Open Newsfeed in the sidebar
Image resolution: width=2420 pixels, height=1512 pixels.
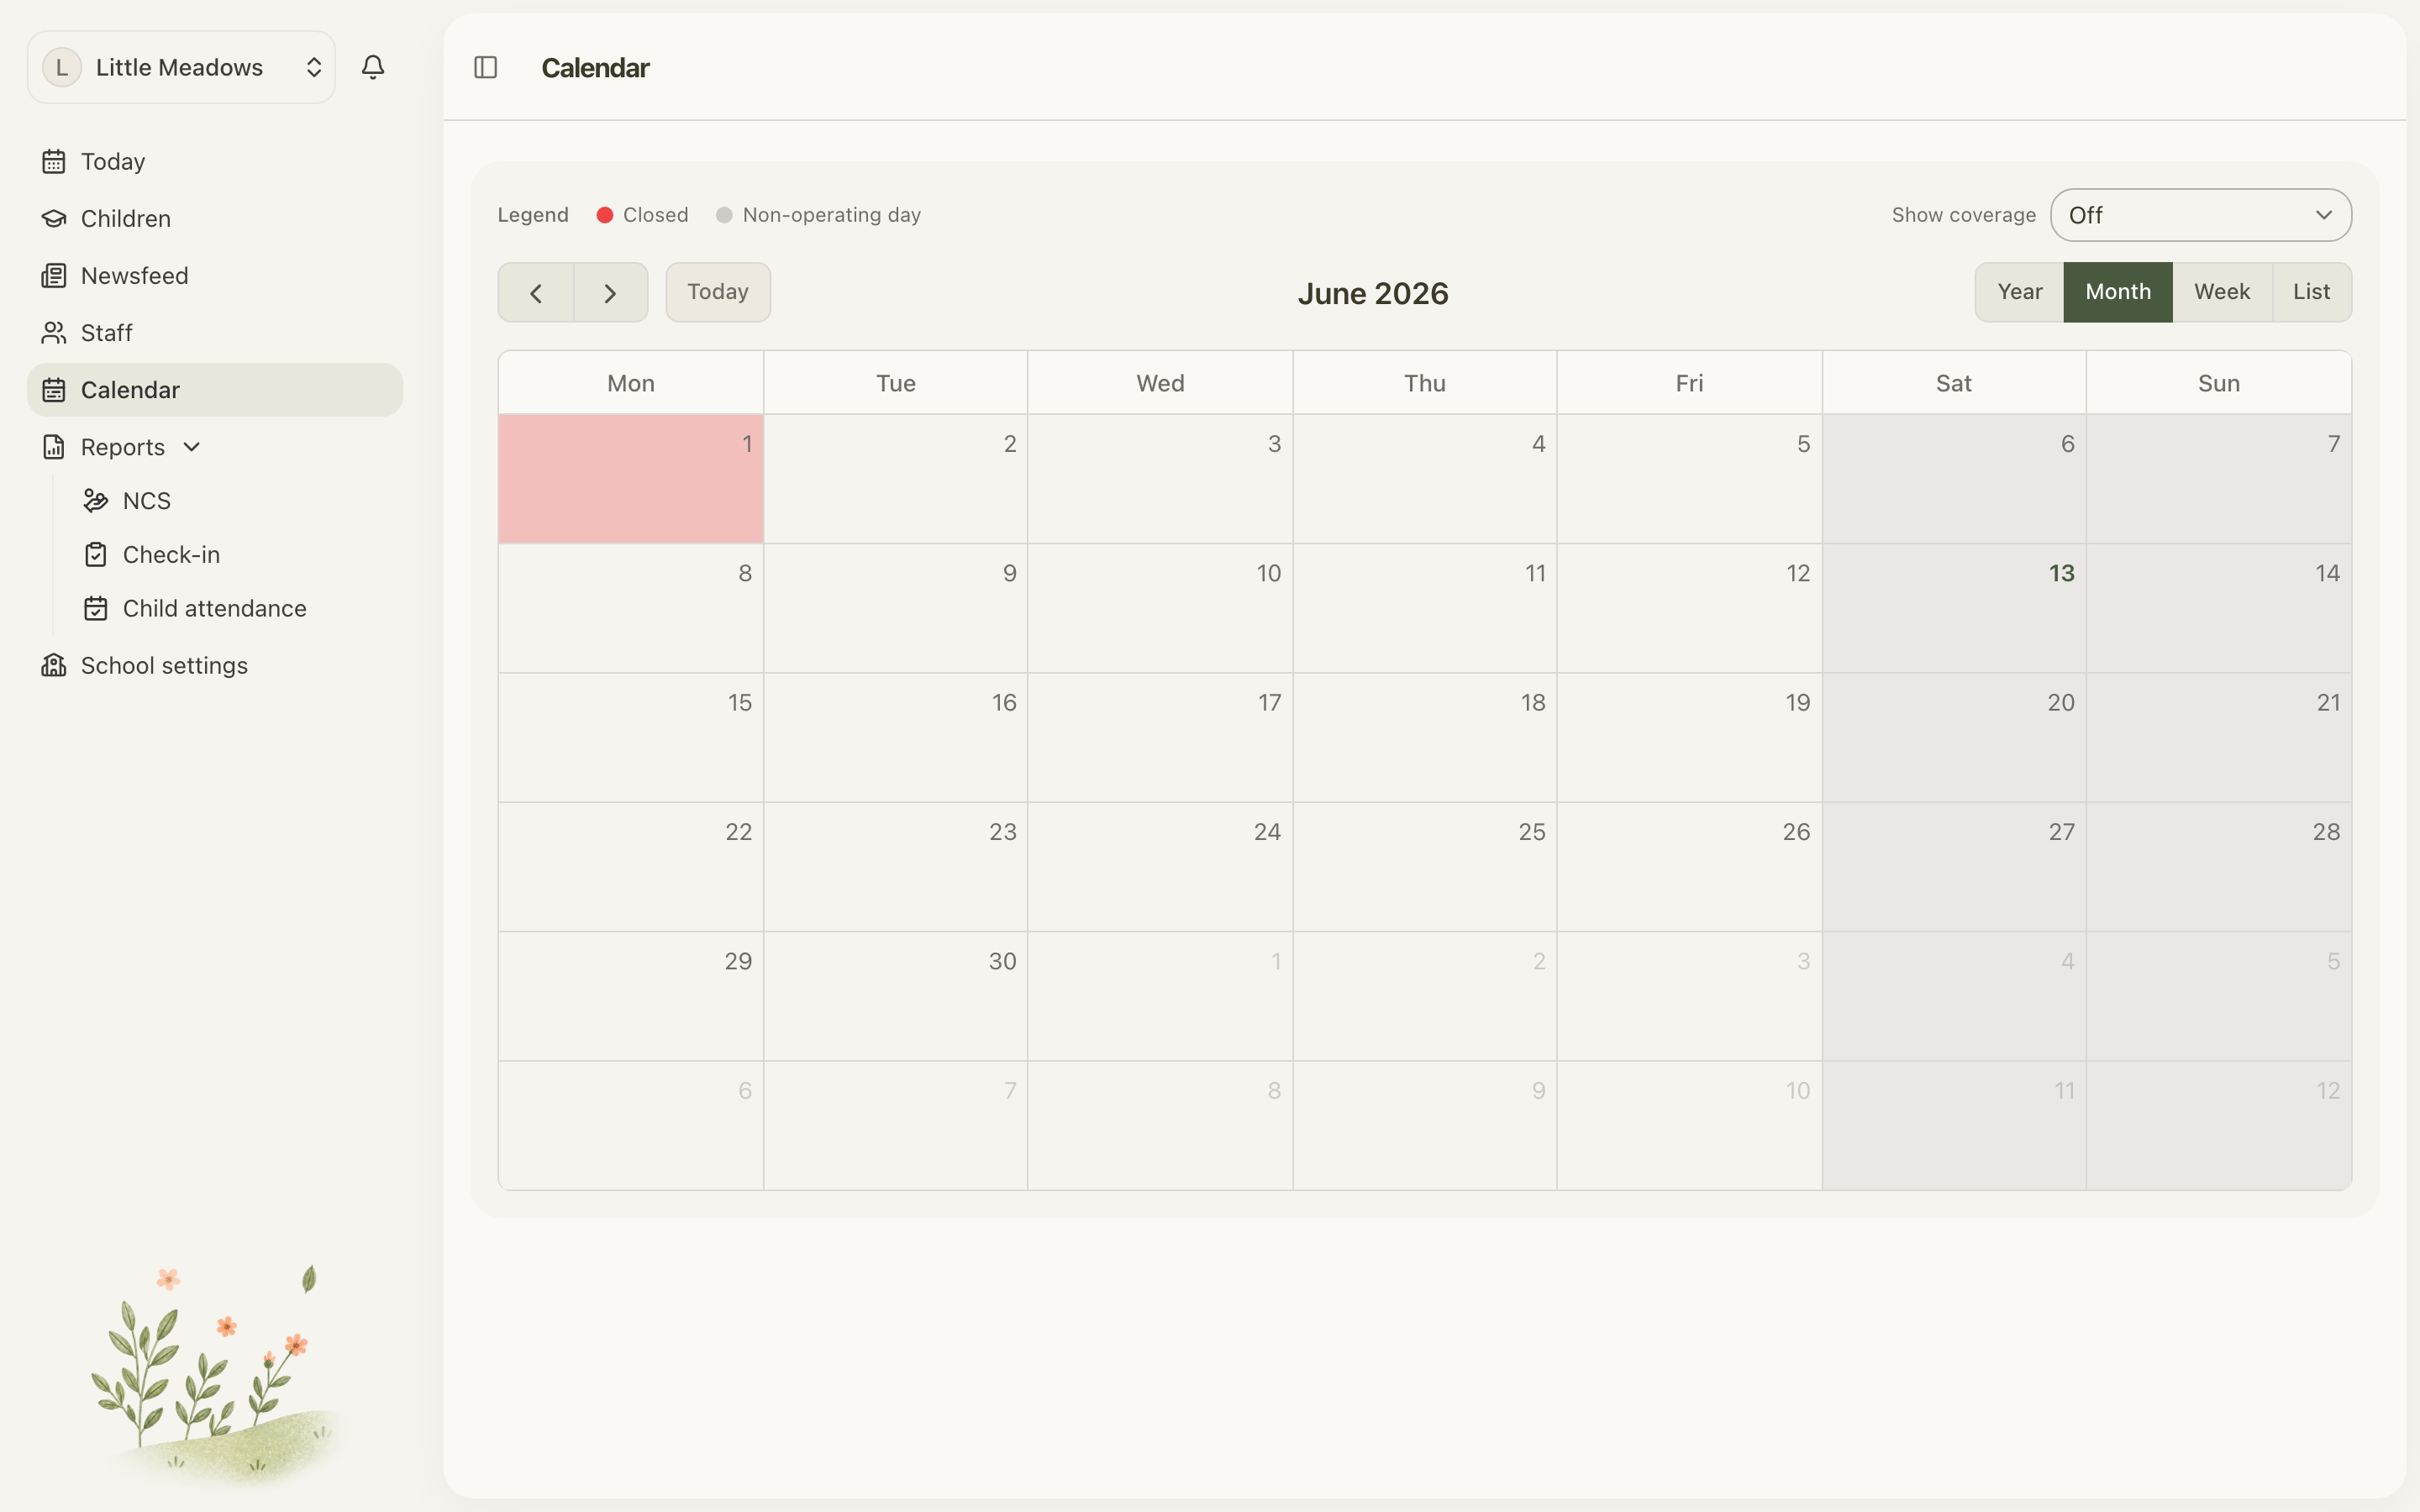[215, 275]
